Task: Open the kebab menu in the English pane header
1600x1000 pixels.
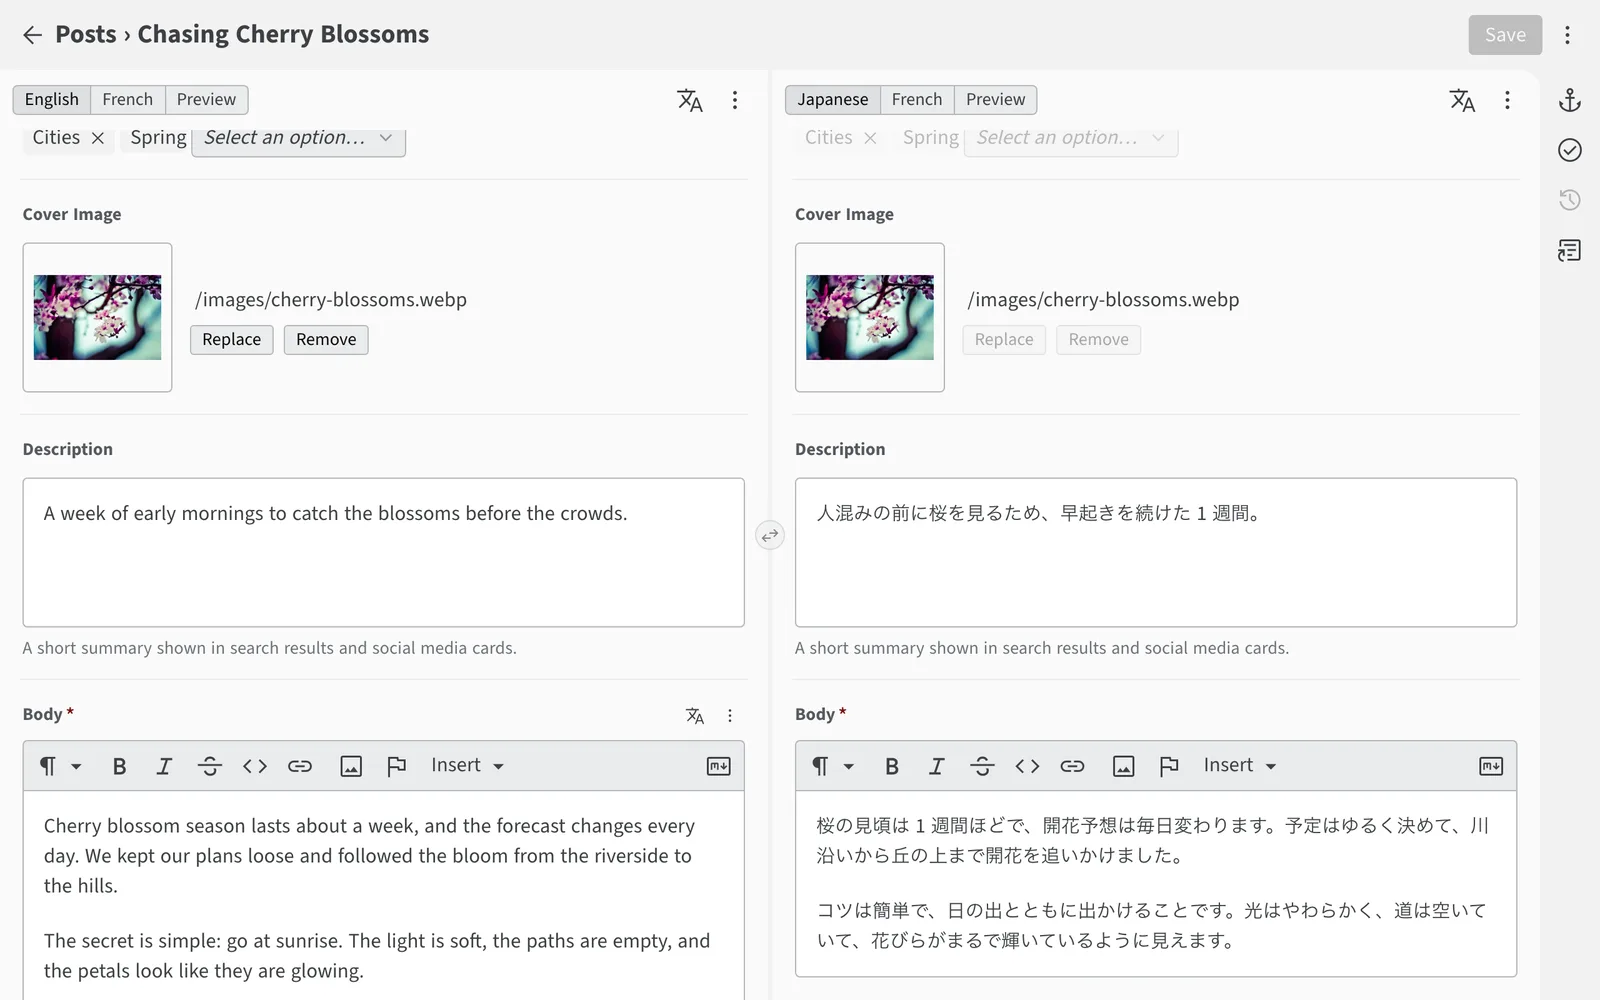Action: 735,100
